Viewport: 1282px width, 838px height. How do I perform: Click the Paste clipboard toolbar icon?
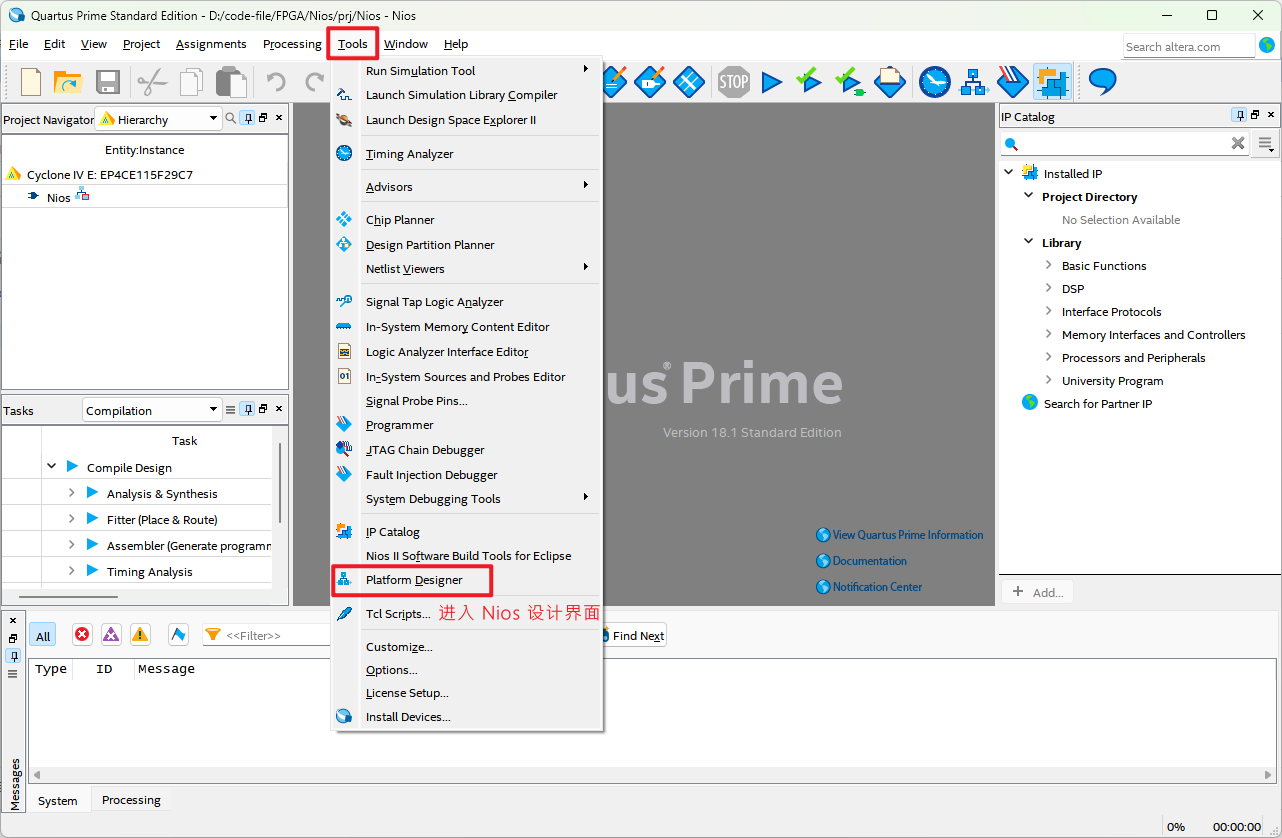(231, 82)
